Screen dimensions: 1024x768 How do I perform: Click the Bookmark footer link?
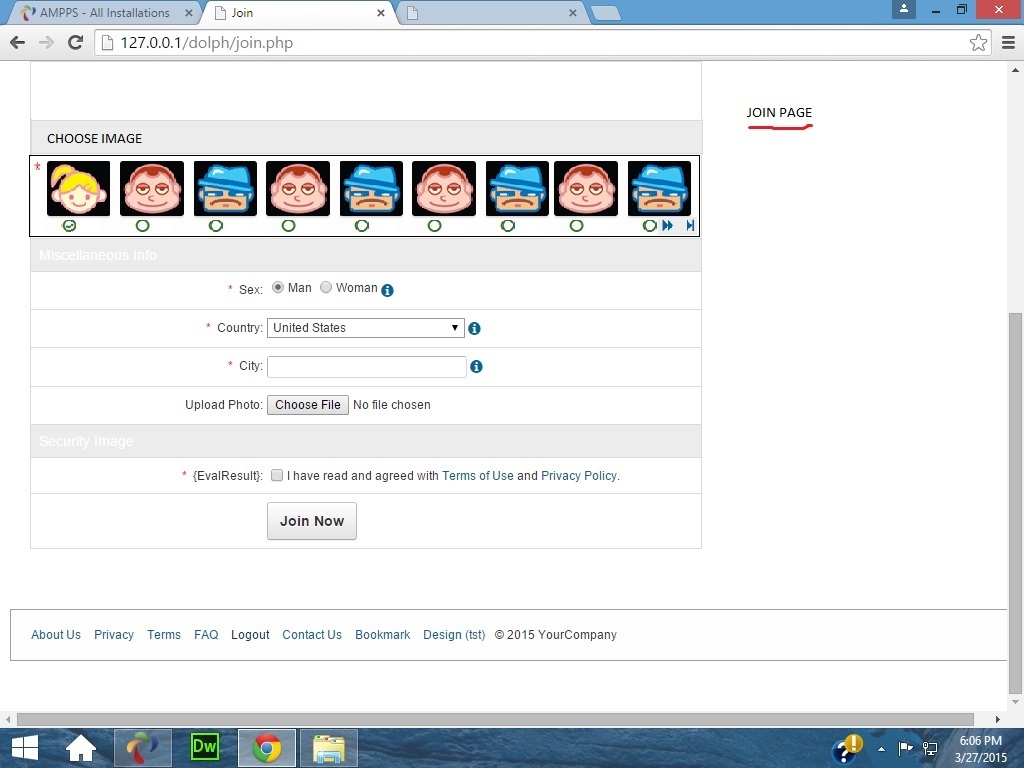[x=383, y=635]
